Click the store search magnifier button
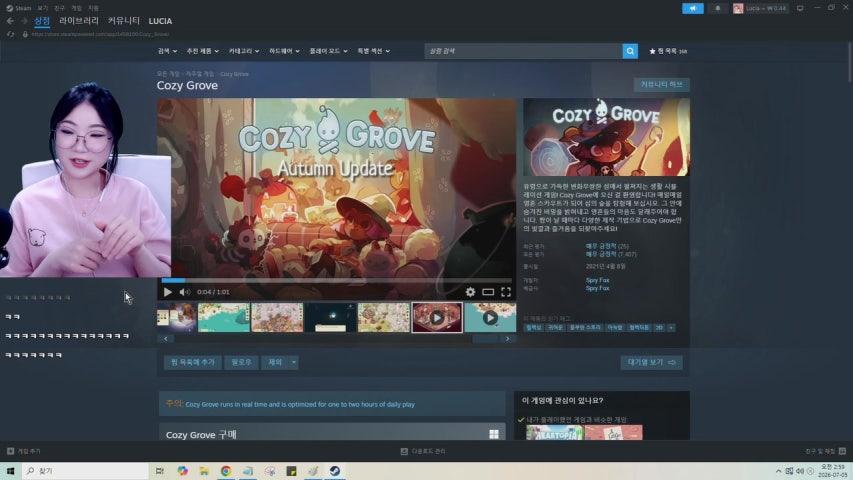The width and height of the screenshot is (853, 480). click(630, 51)
